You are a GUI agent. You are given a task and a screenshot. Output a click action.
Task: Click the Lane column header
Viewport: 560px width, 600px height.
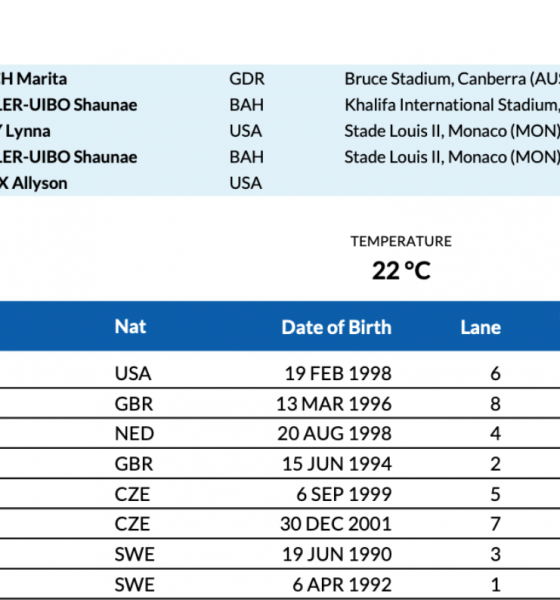(480, 327)
